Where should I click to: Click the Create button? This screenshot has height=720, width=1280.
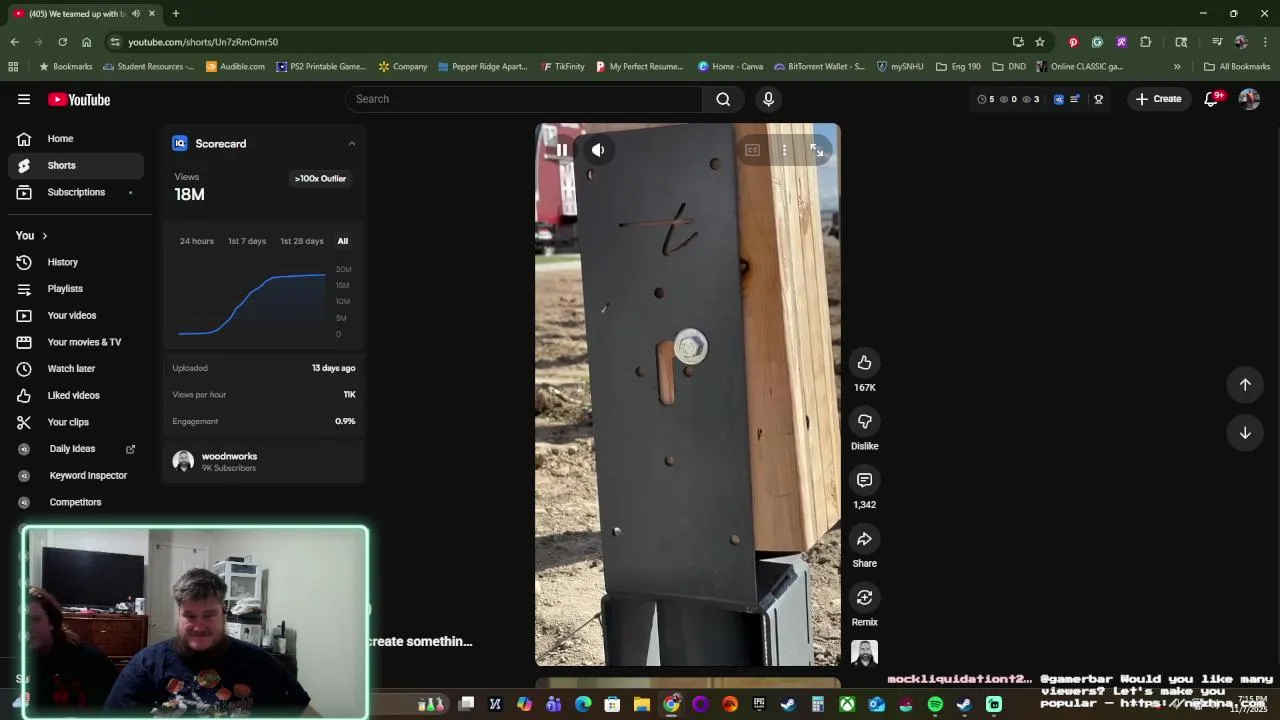pos(1159,99)
